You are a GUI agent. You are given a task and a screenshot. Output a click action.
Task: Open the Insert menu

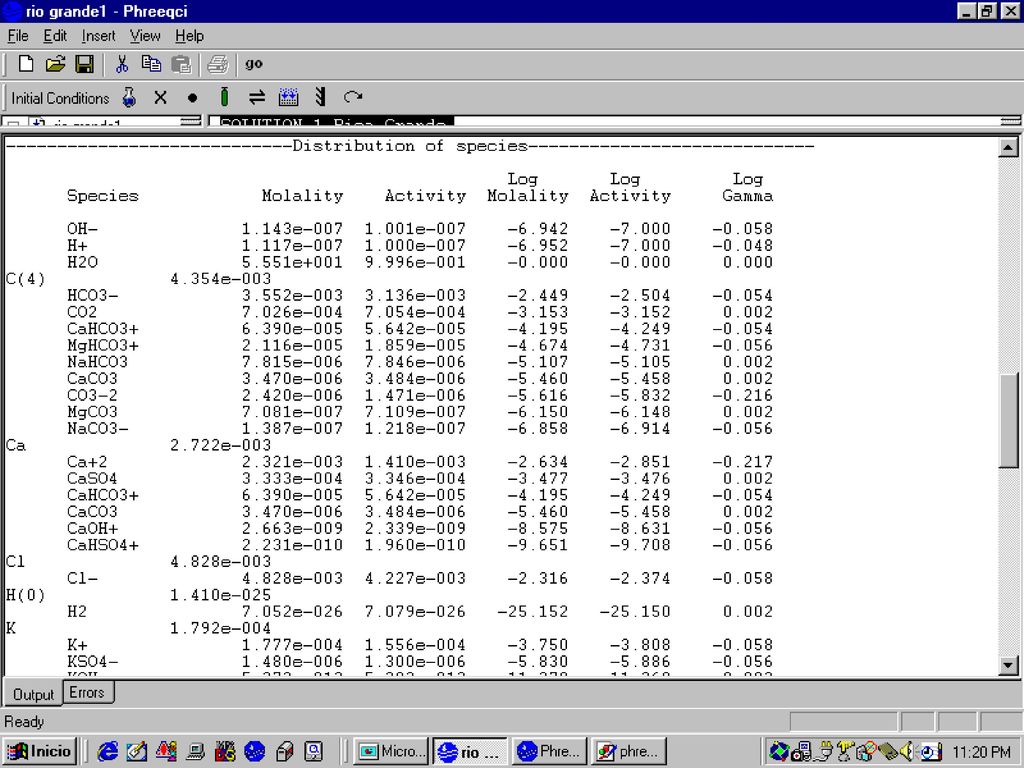tap(99, 36)
